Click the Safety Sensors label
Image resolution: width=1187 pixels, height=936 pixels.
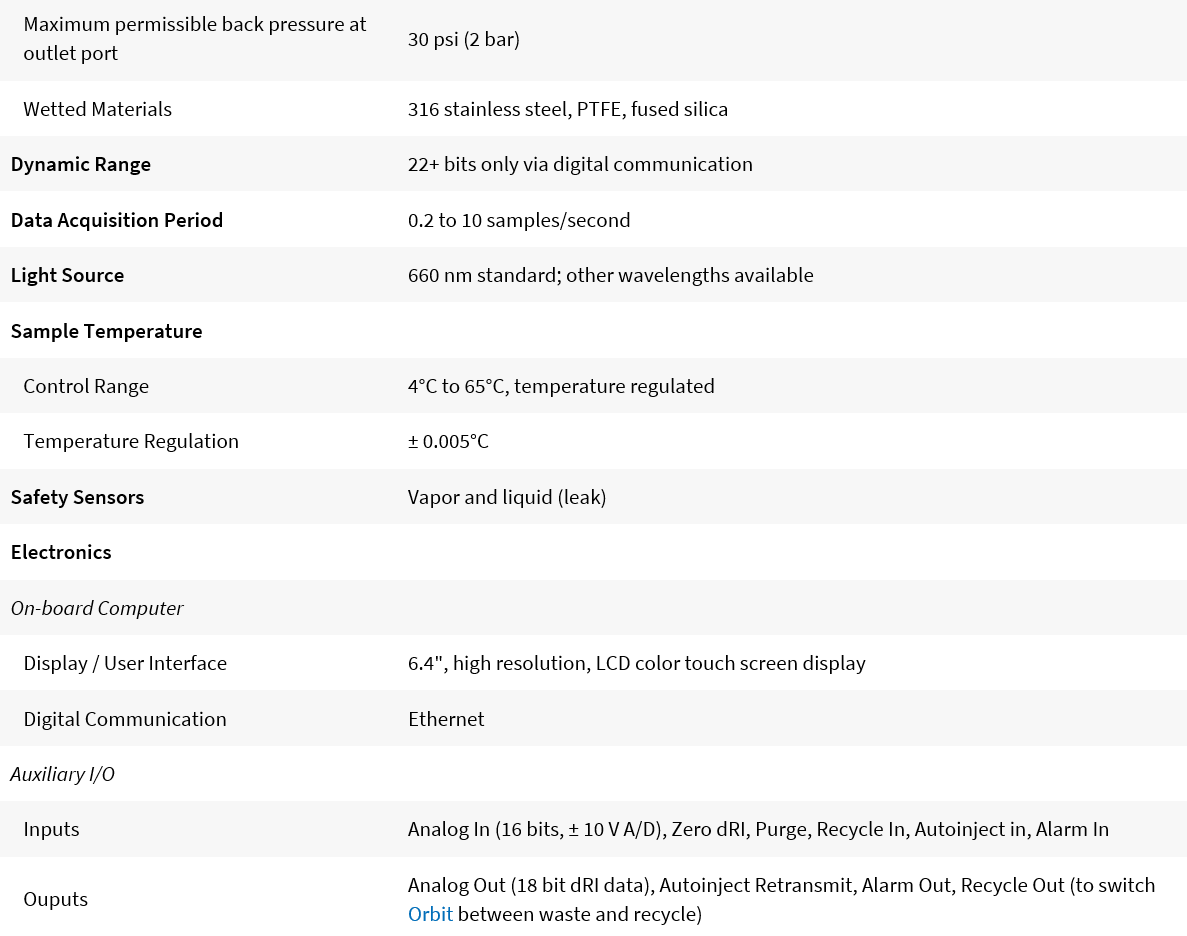click(78, 497)
